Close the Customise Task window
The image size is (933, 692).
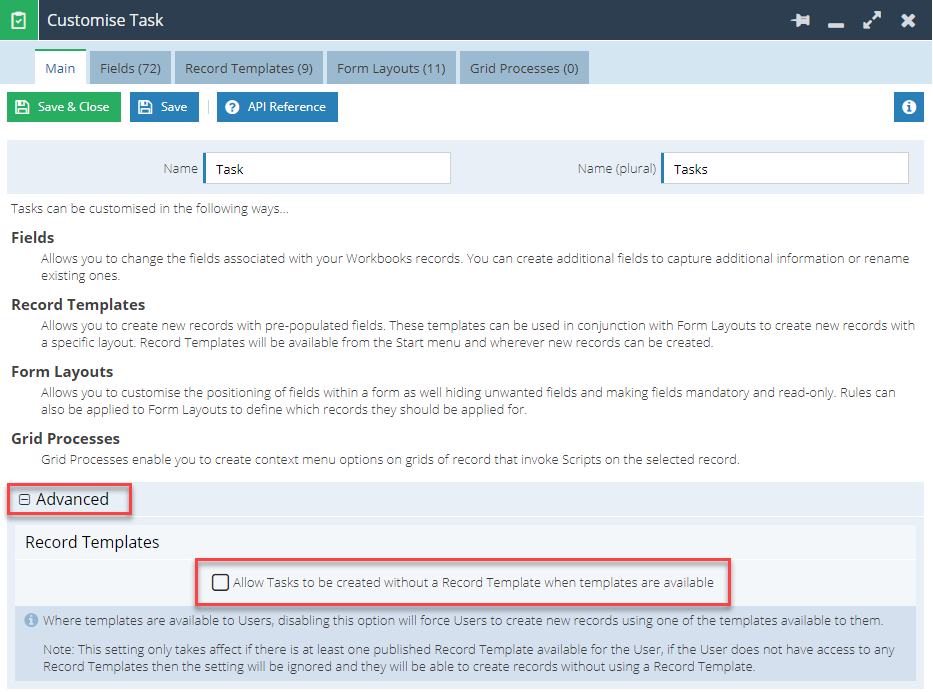[x=908, y=20]
